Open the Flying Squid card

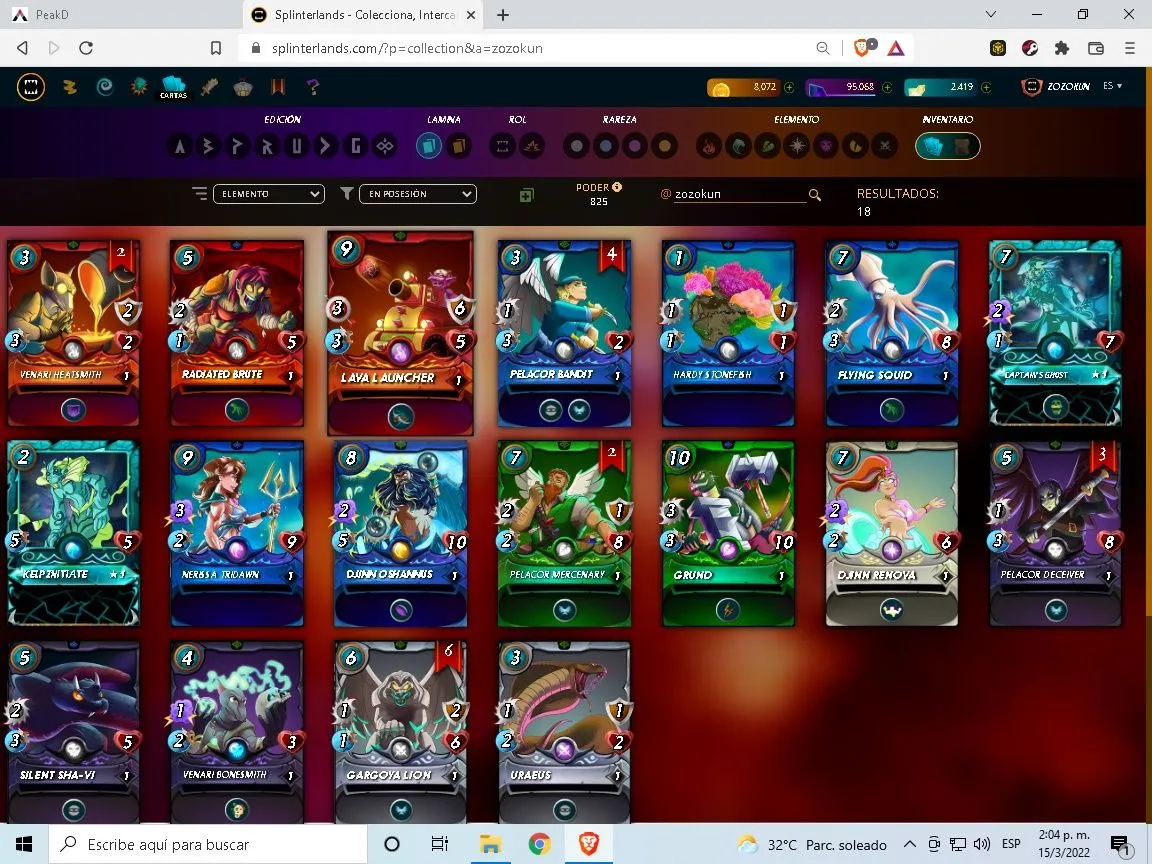coord(892,333)
